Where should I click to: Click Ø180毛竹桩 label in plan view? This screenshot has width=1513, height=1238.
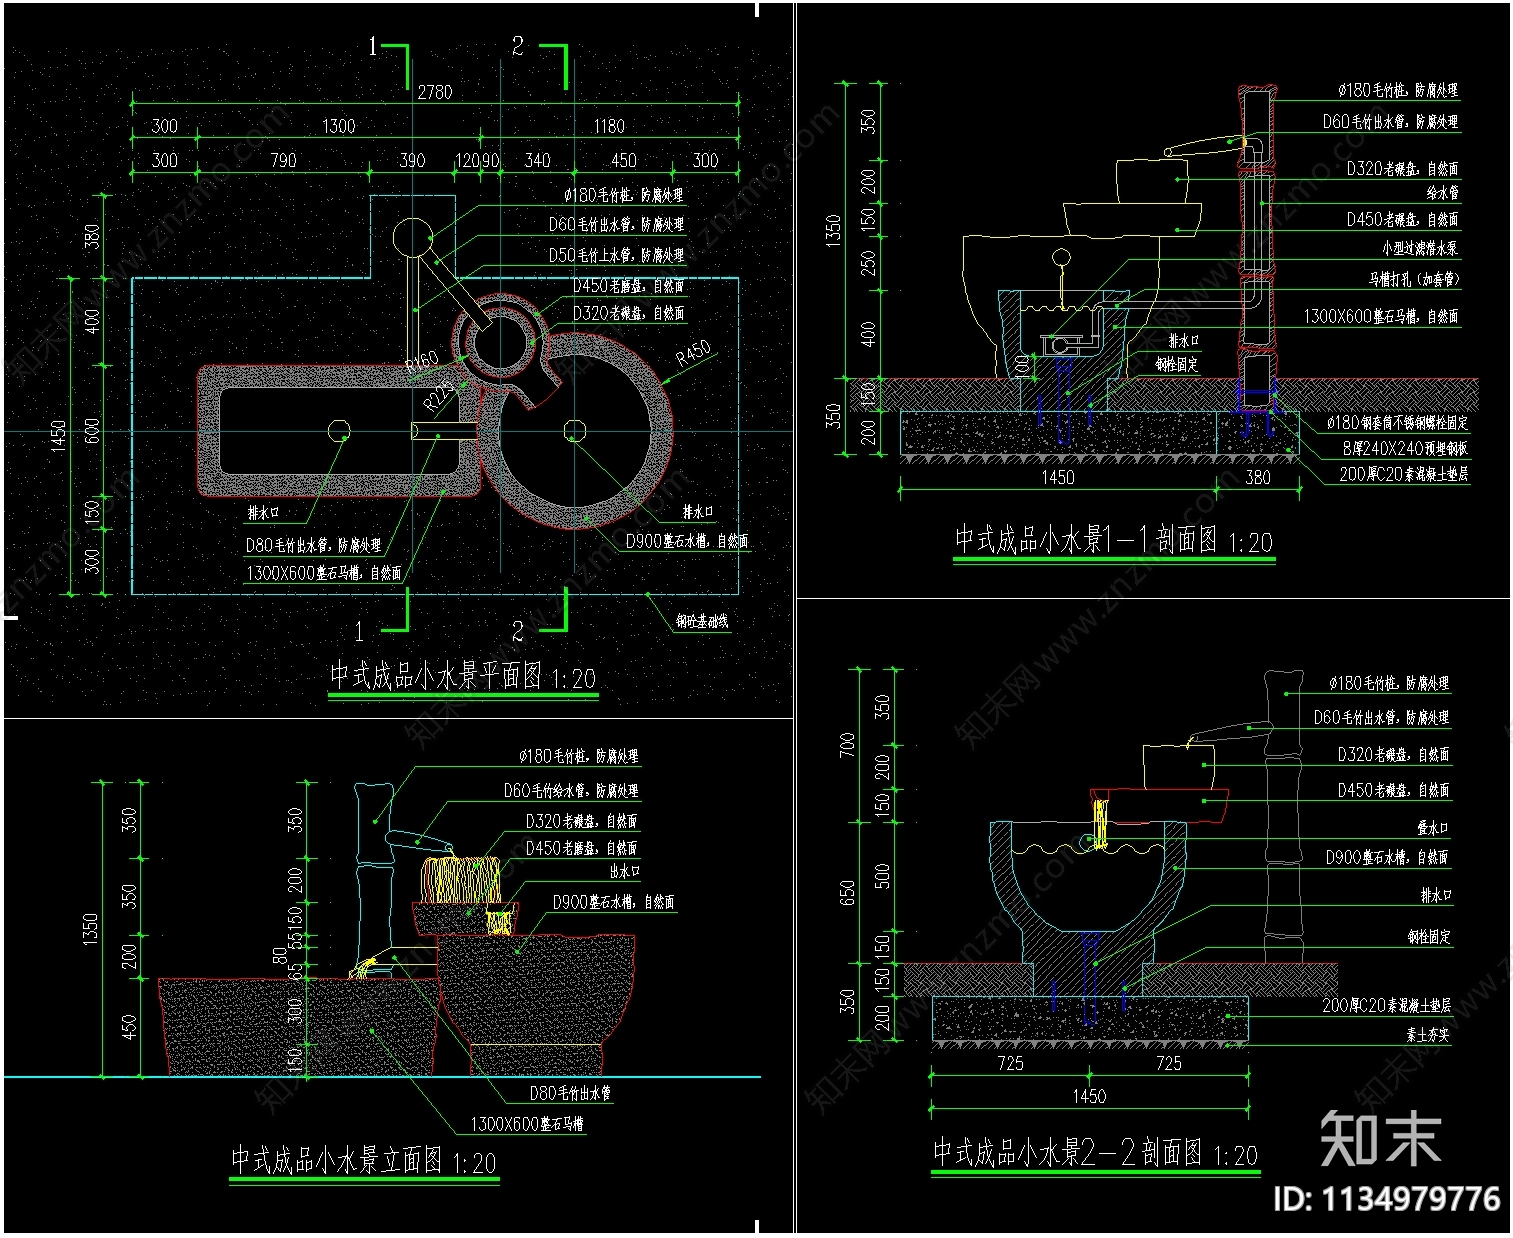624,195
